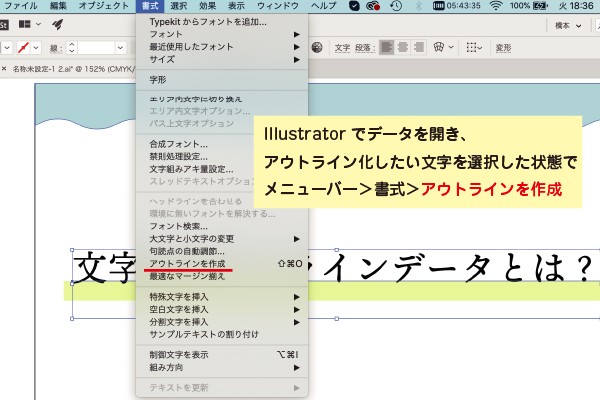Open the 編集 menu
Screen dimensions: 600x400
[58, 6]
